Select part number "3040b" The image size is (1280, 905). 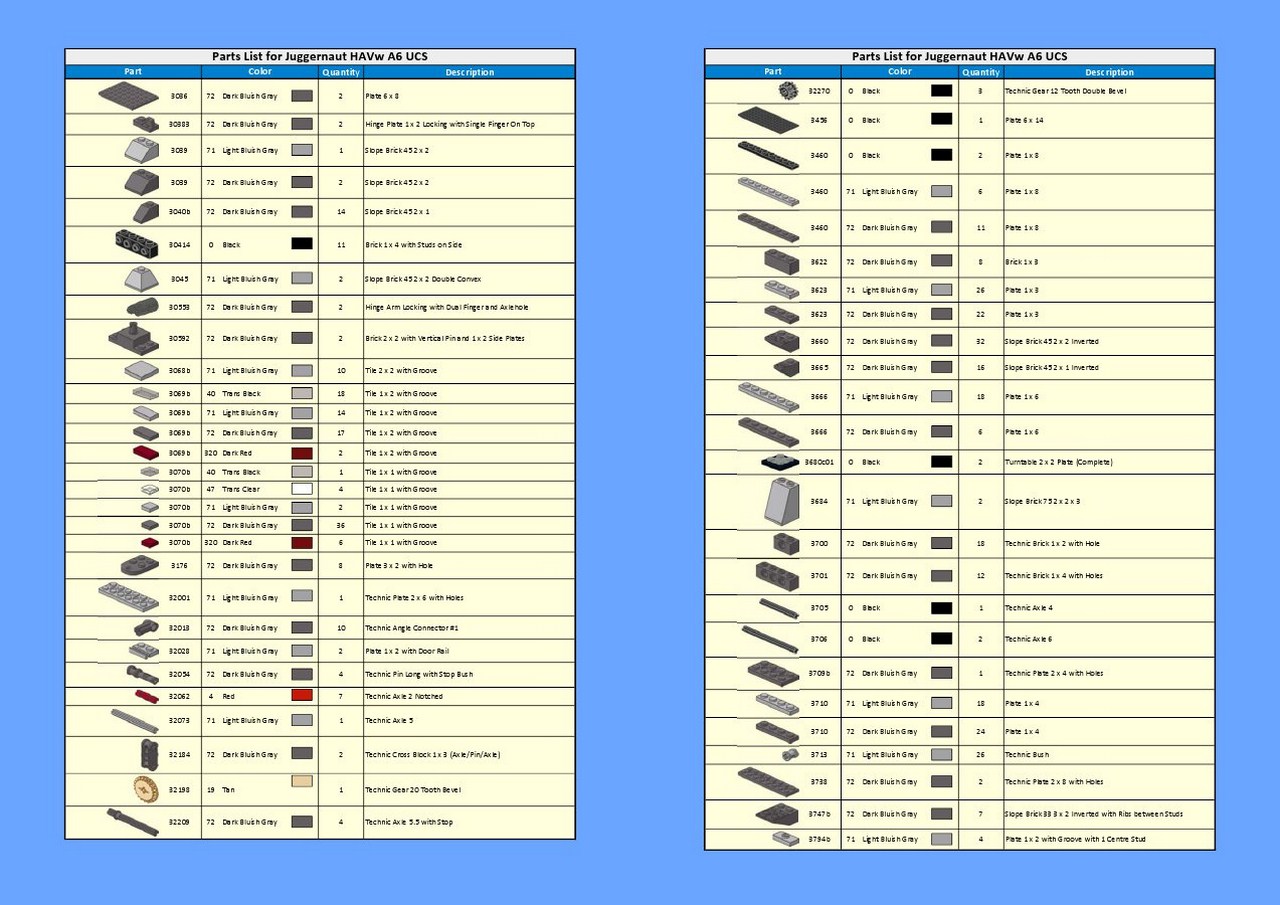point(179,212)
